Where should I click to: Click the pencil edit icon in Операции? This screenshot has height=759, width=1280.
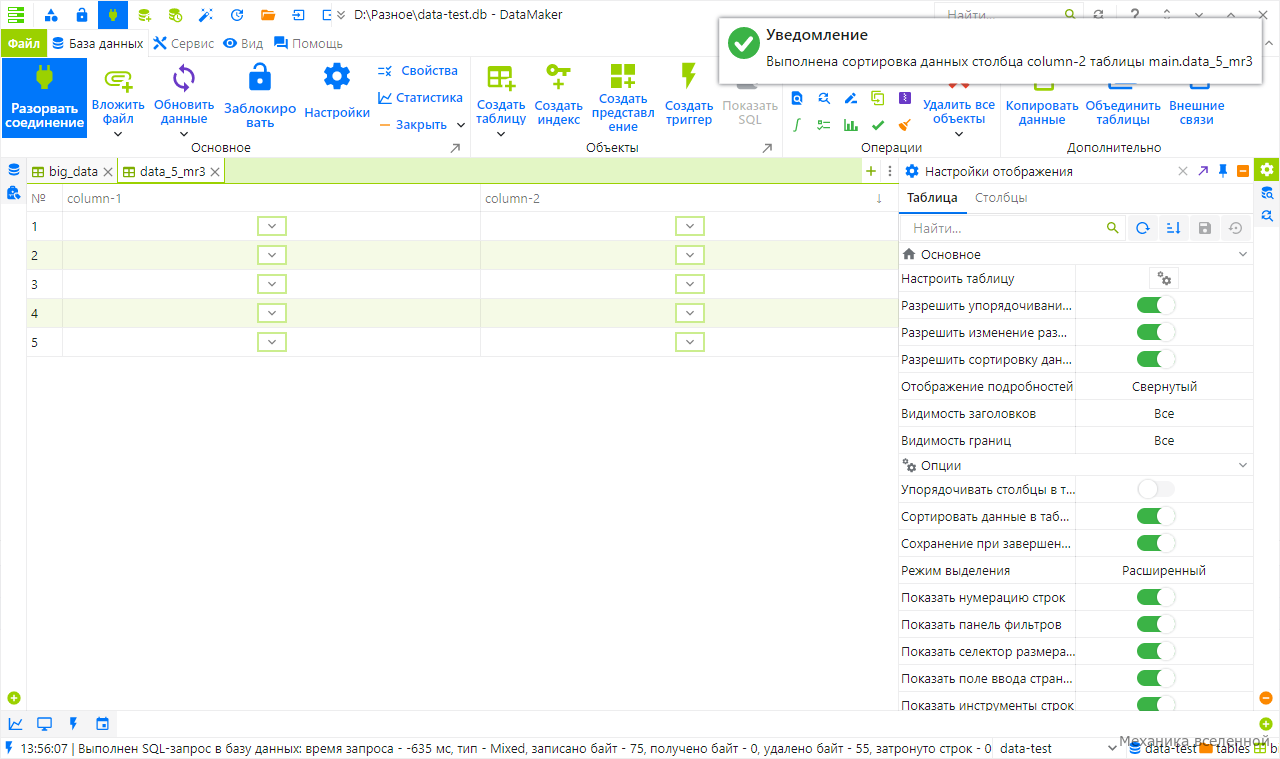[850, 98]
